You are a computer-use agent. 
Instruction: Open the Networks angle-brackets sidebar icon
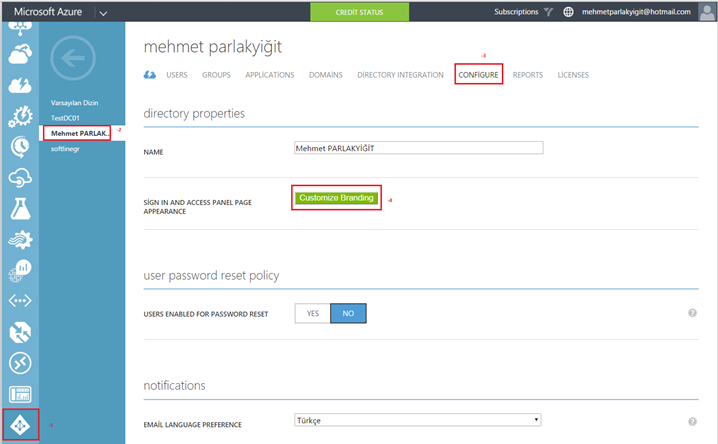tap(20, 301)
